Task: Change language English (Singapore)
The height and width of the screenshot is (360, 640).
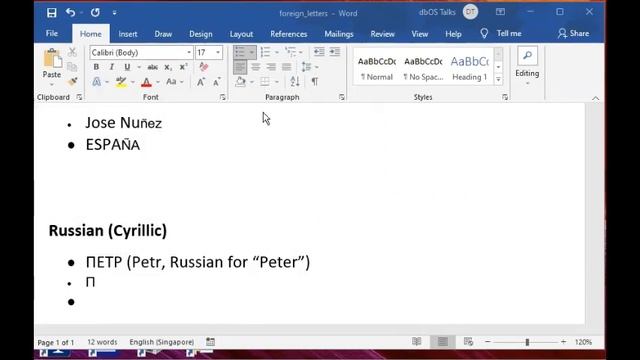Action: coord(162,342)
